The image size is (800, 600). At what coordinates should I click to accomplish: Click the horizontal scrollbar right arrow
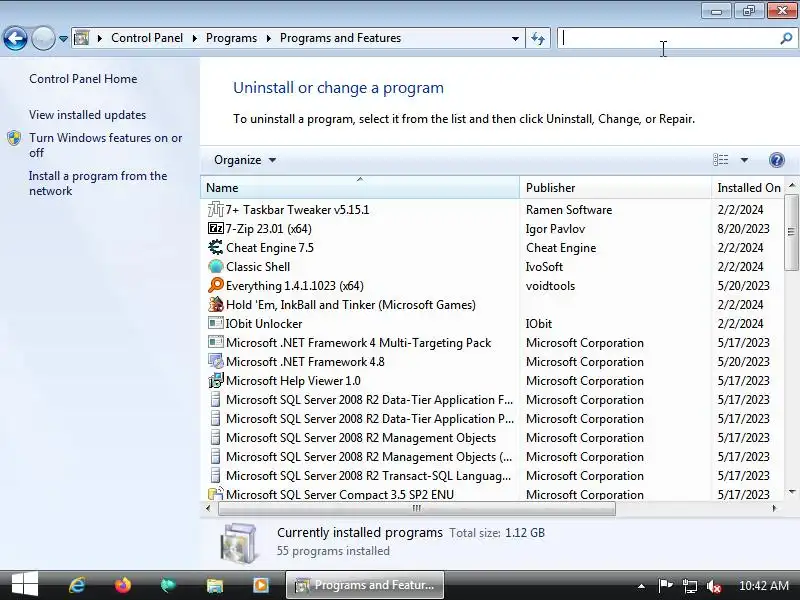(x=774, y=508)
